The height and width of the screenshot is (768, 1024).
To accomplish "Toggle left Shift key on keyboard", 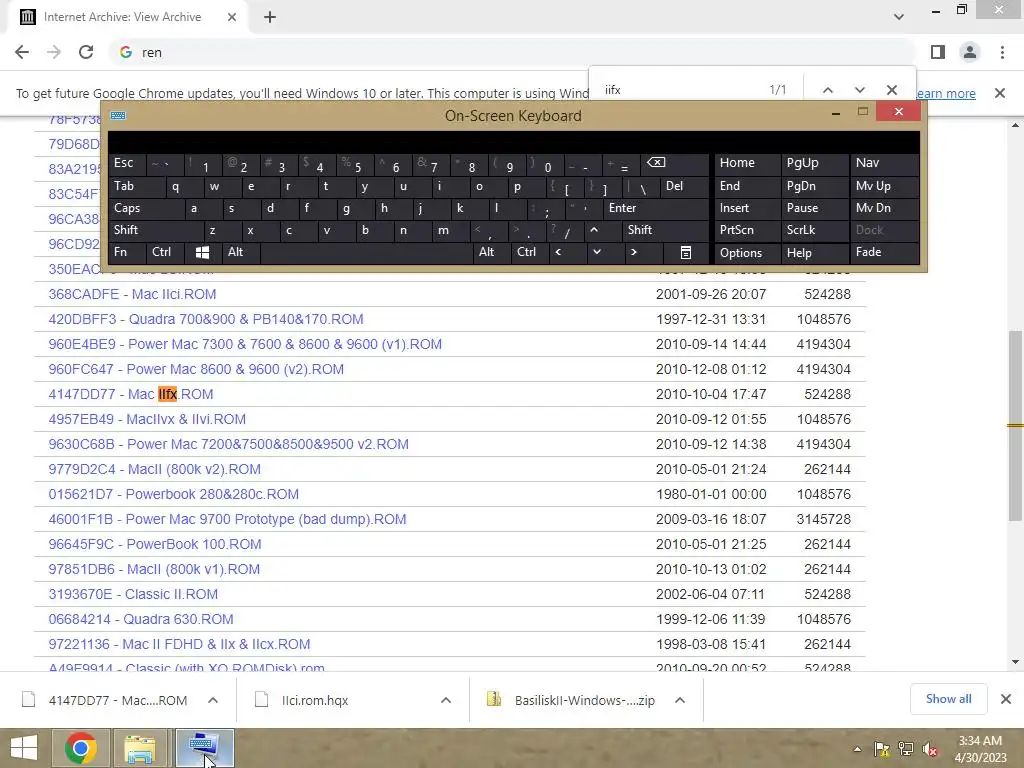I will 155,230.
